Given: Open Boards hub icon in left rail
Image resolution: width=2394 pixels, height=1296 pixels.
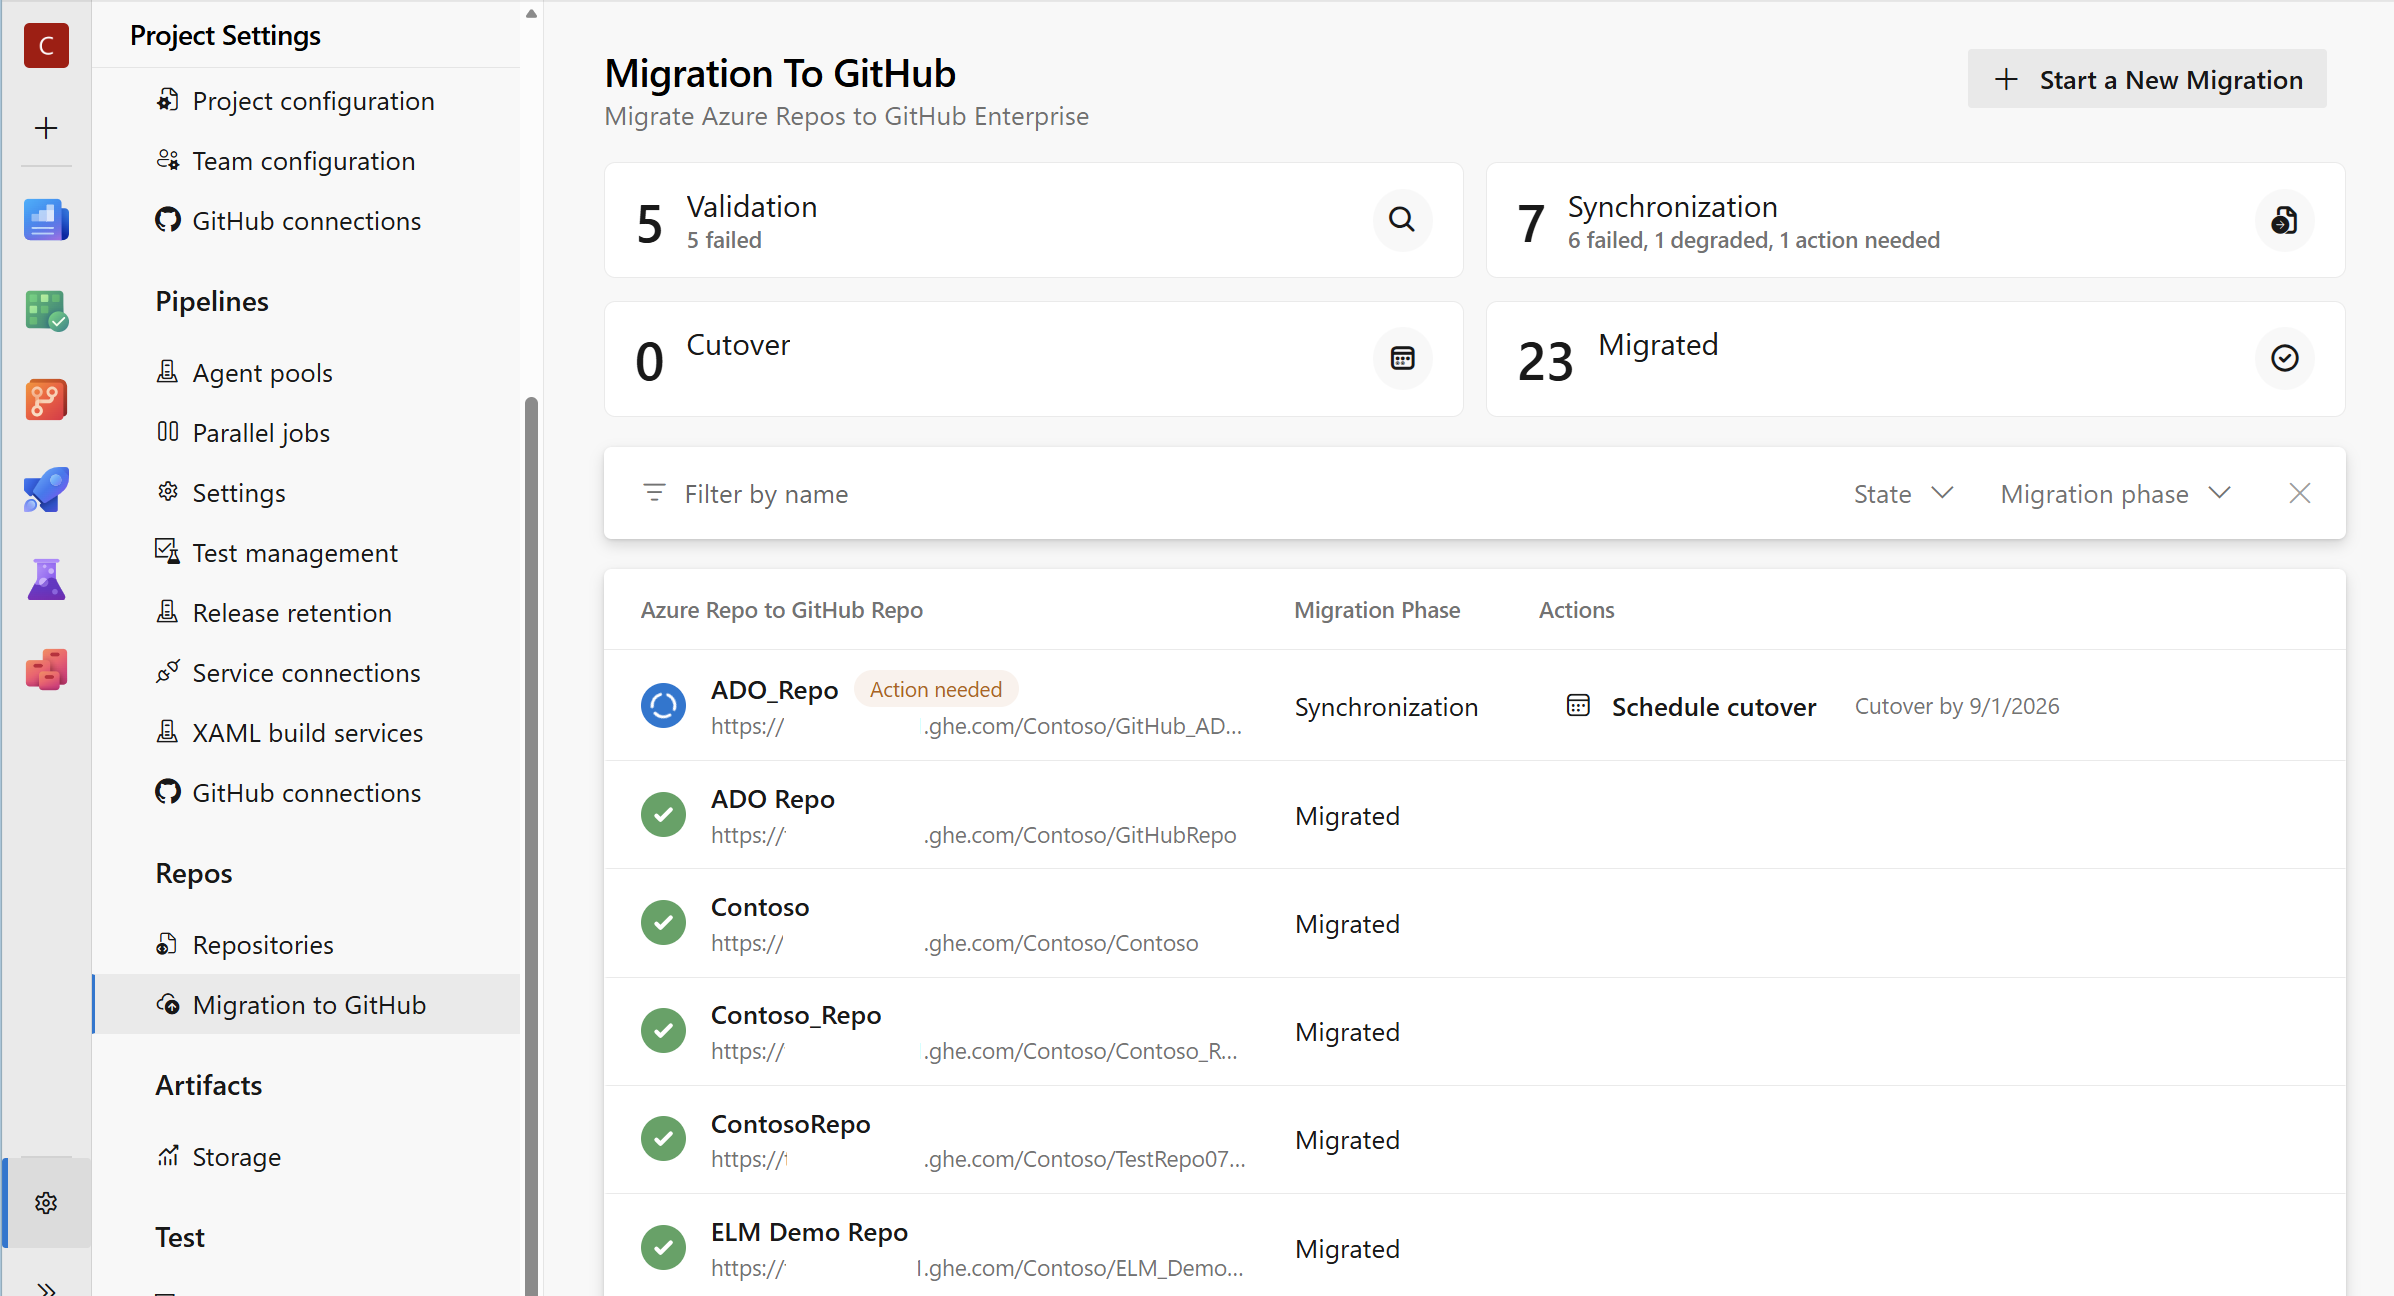Looking at the screenshot, I should (46, 310).
